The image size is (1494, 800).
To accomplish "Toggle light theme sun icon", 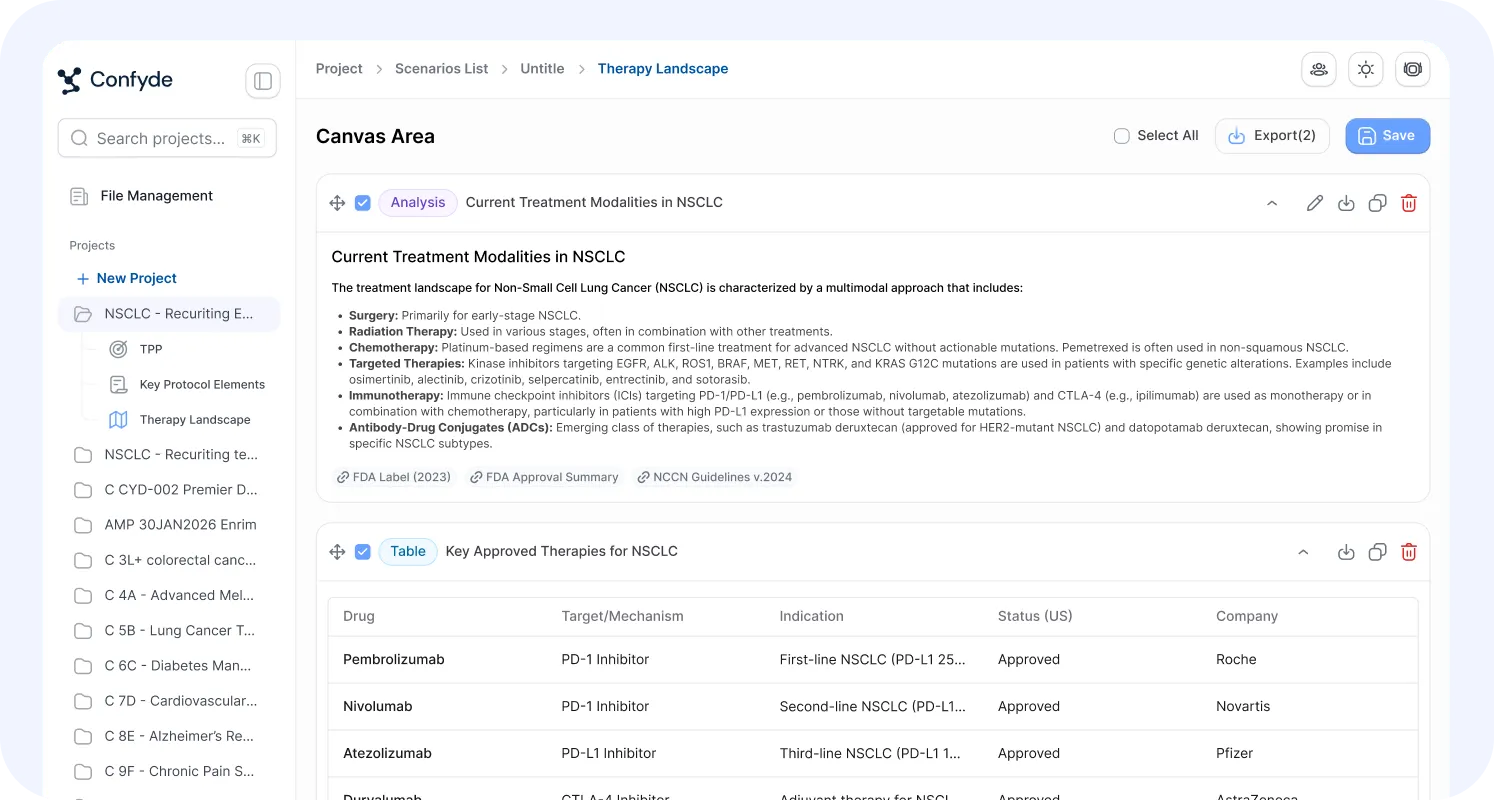I will (x=1366, y=69).
